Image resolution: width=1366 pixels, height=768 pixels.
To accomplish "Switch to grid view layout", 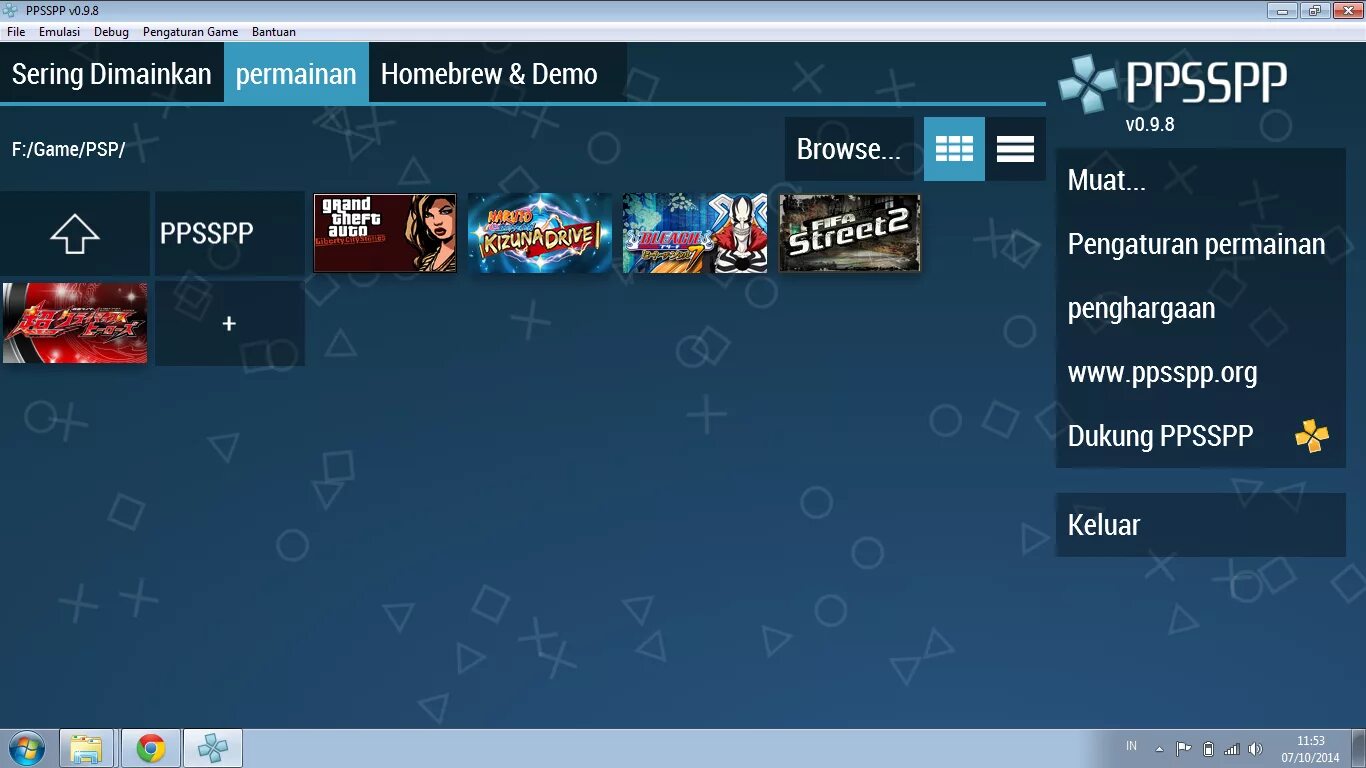I will click(x=954, y=149).
